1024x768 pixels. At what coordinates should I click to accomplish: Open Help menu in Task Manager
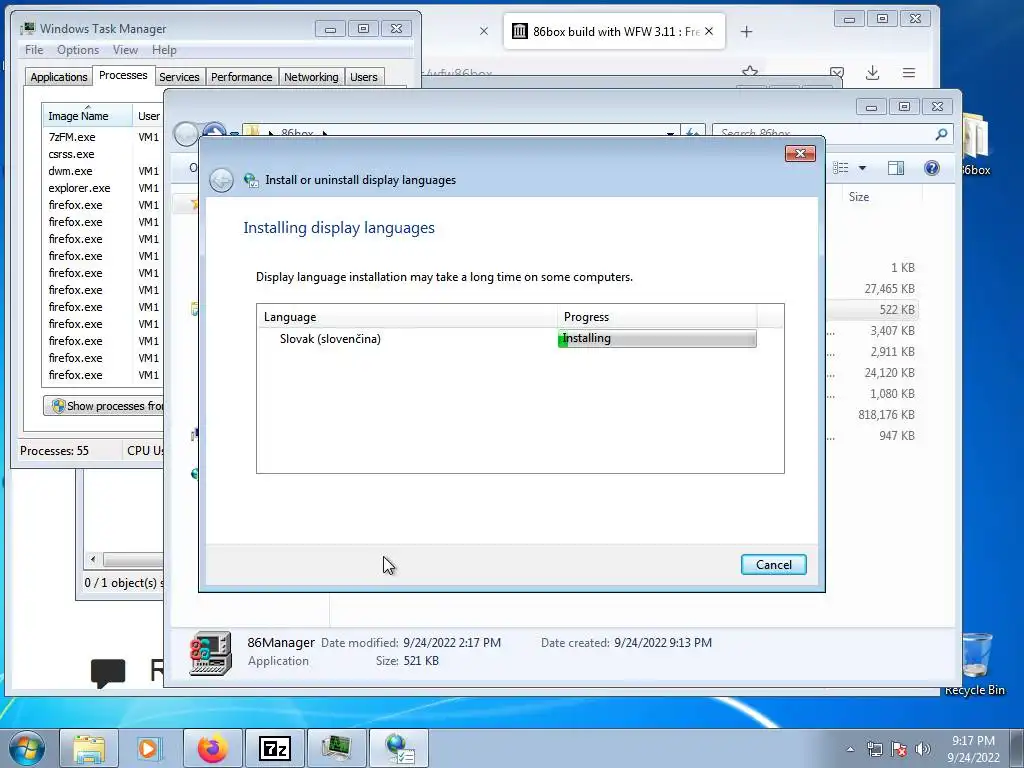(x=164, y=50)
